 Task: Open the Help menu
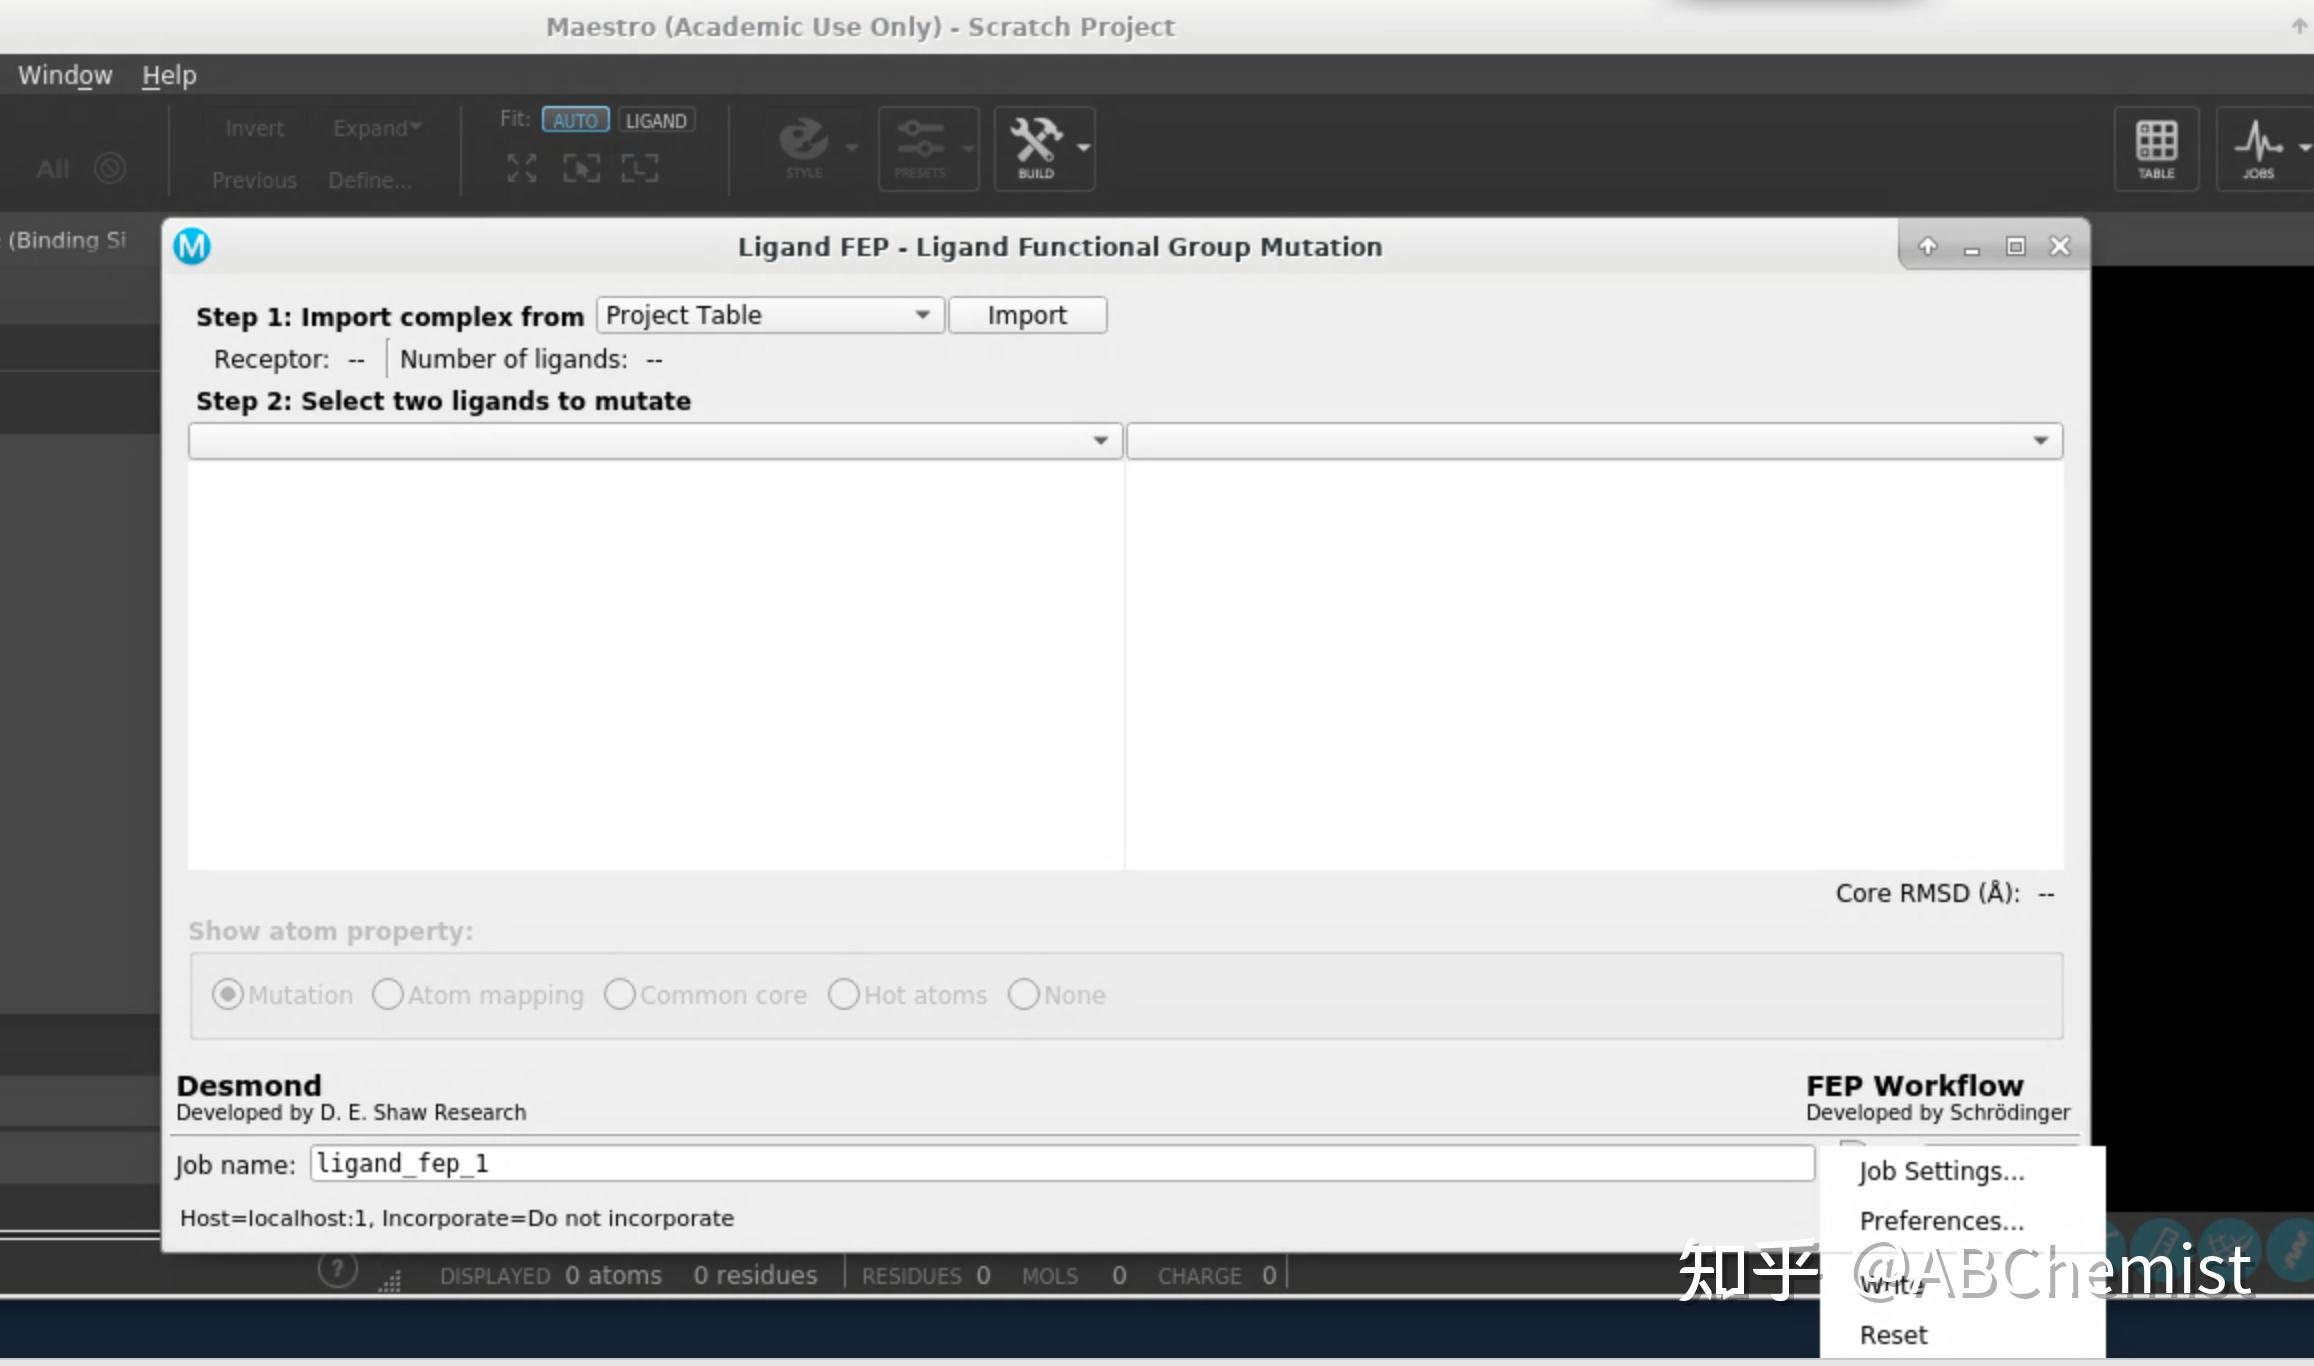(x=169, y=75)
